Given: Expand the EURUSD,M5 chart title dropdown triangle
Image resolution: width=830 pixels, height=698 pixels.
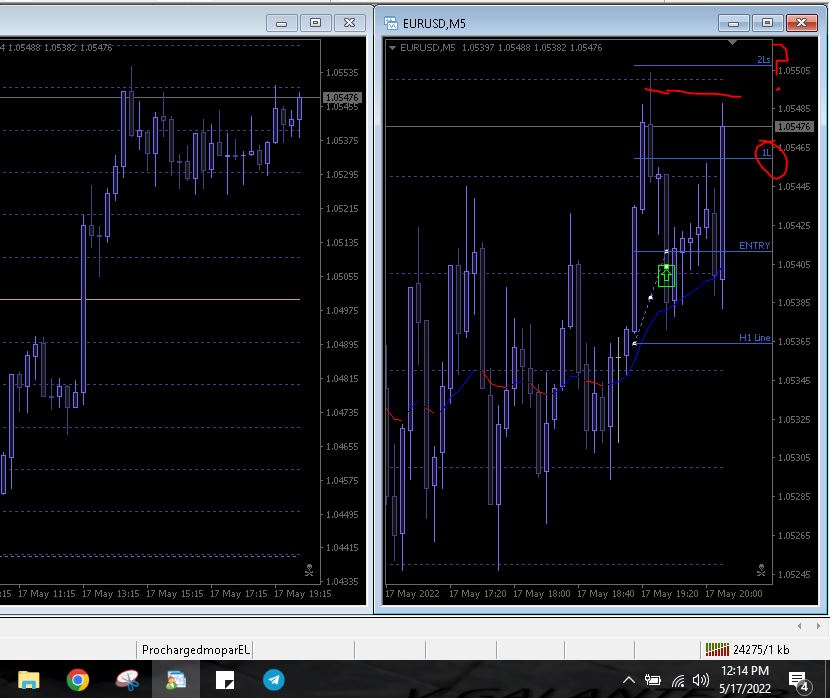Looking at the screenshot, I should (x=392, y=48).
